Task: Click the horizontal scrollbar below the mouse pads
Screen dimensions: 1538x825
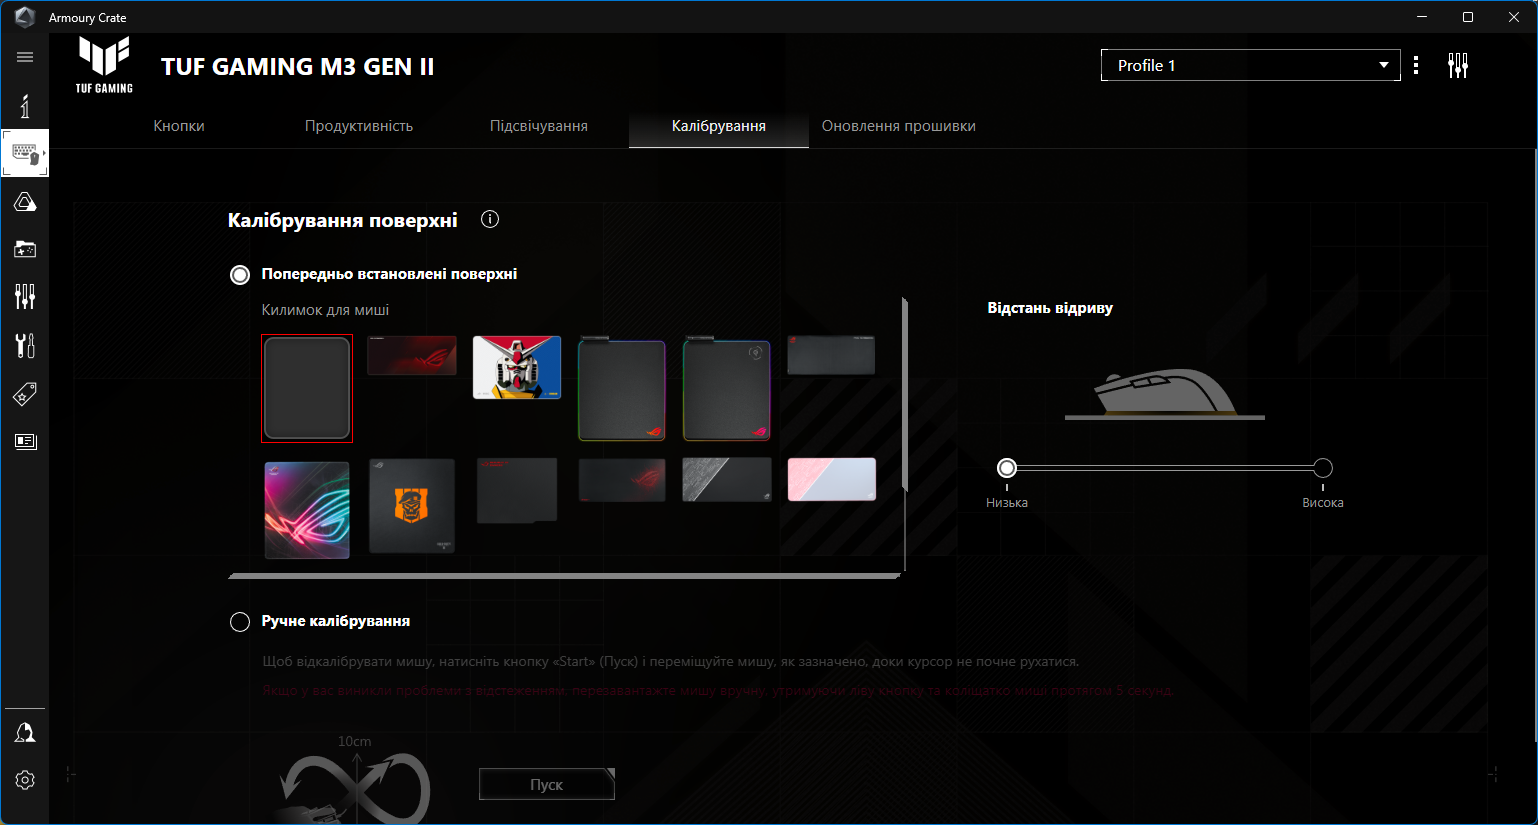Action: coord(565,576)
